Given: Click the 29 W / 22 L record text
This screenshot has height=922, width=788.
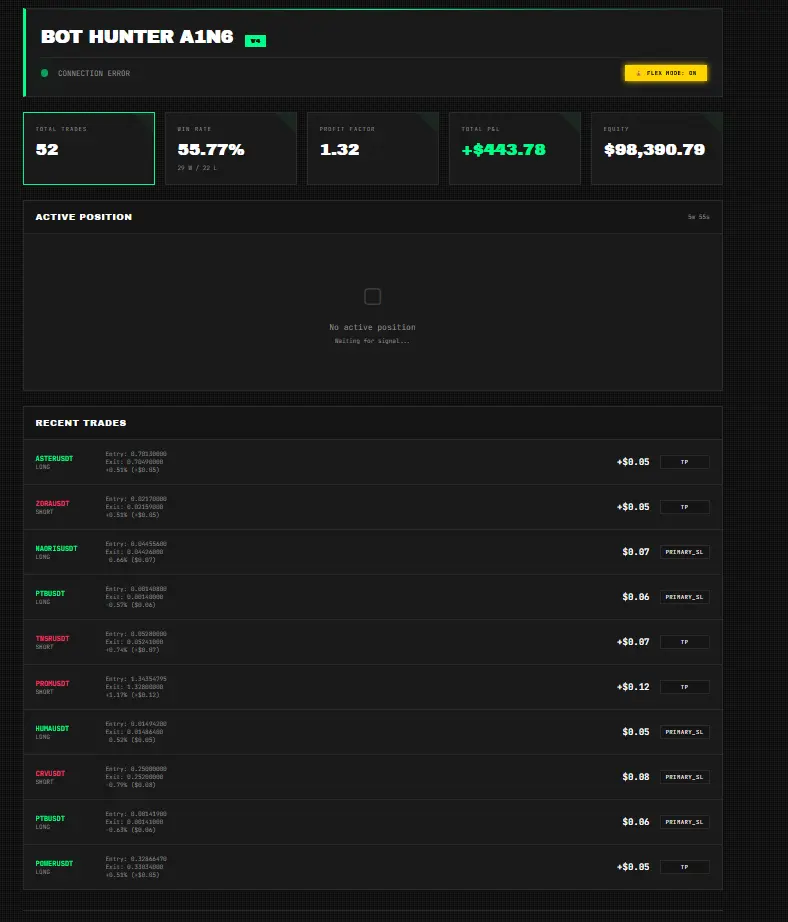Looking at the screenshot, I should pos(197,168).
